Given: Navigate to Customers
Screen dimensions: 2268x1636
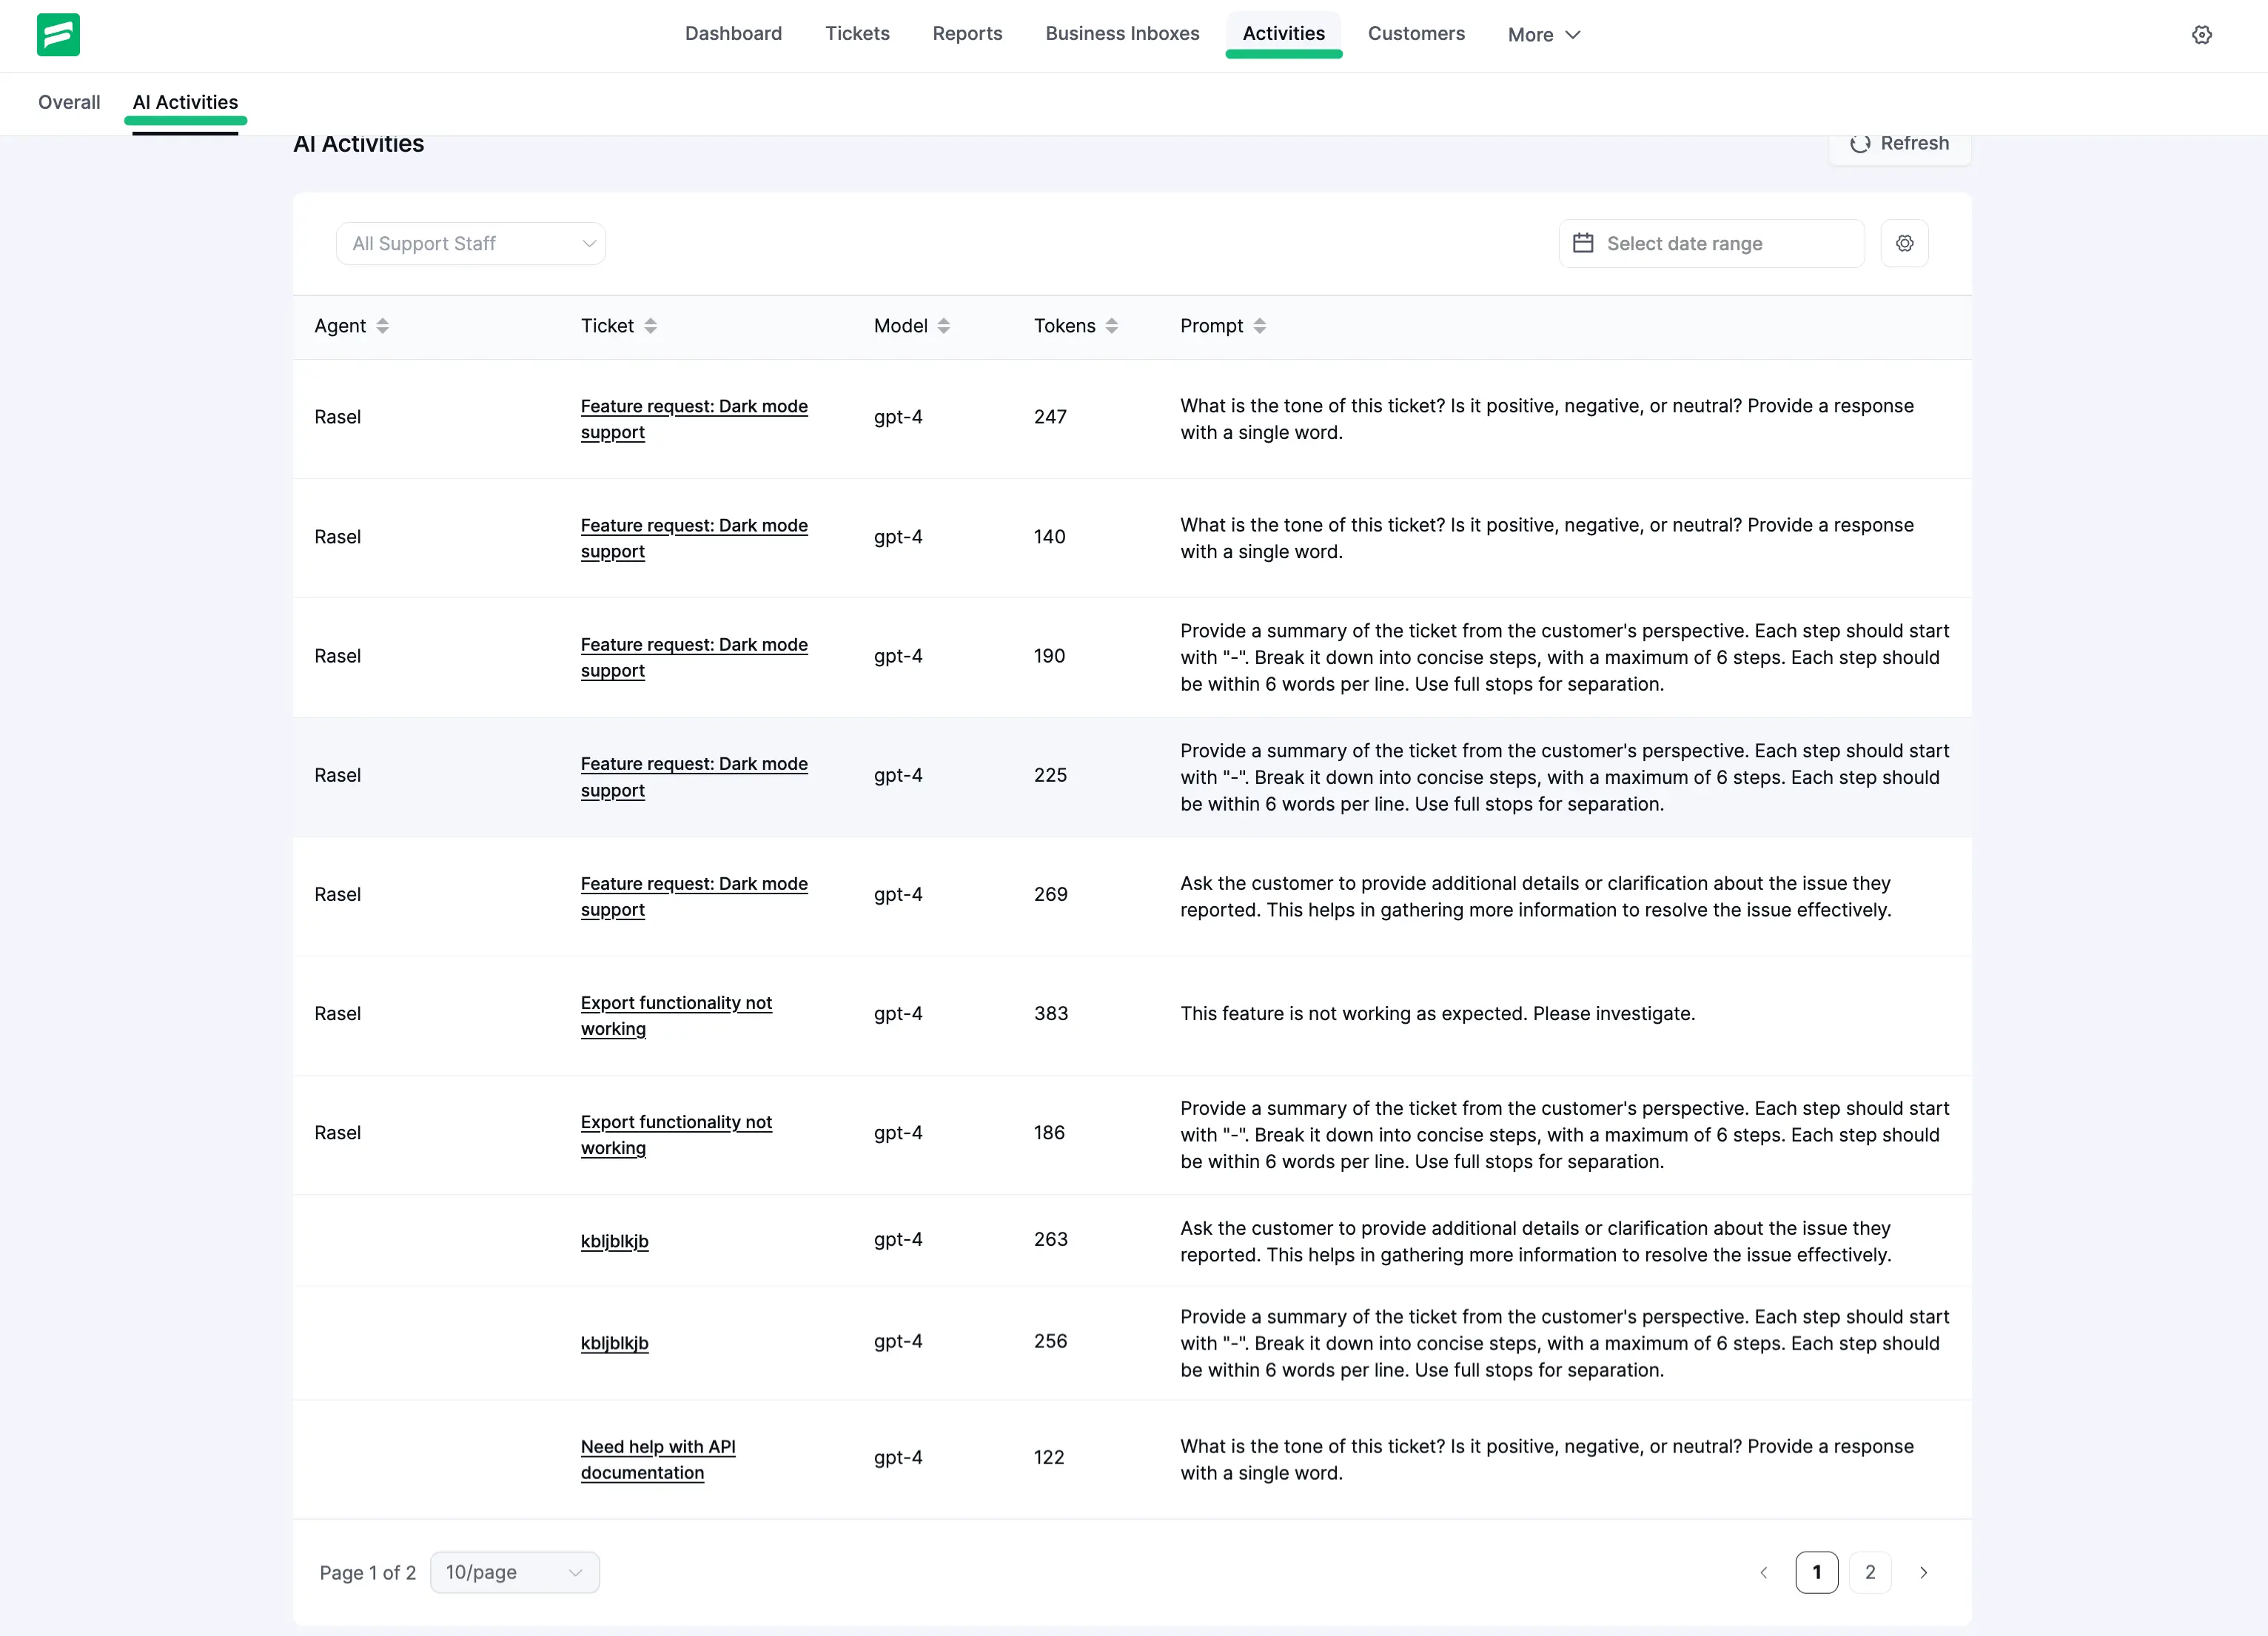Looking at the screenshot, I should tap(1416, 33).
